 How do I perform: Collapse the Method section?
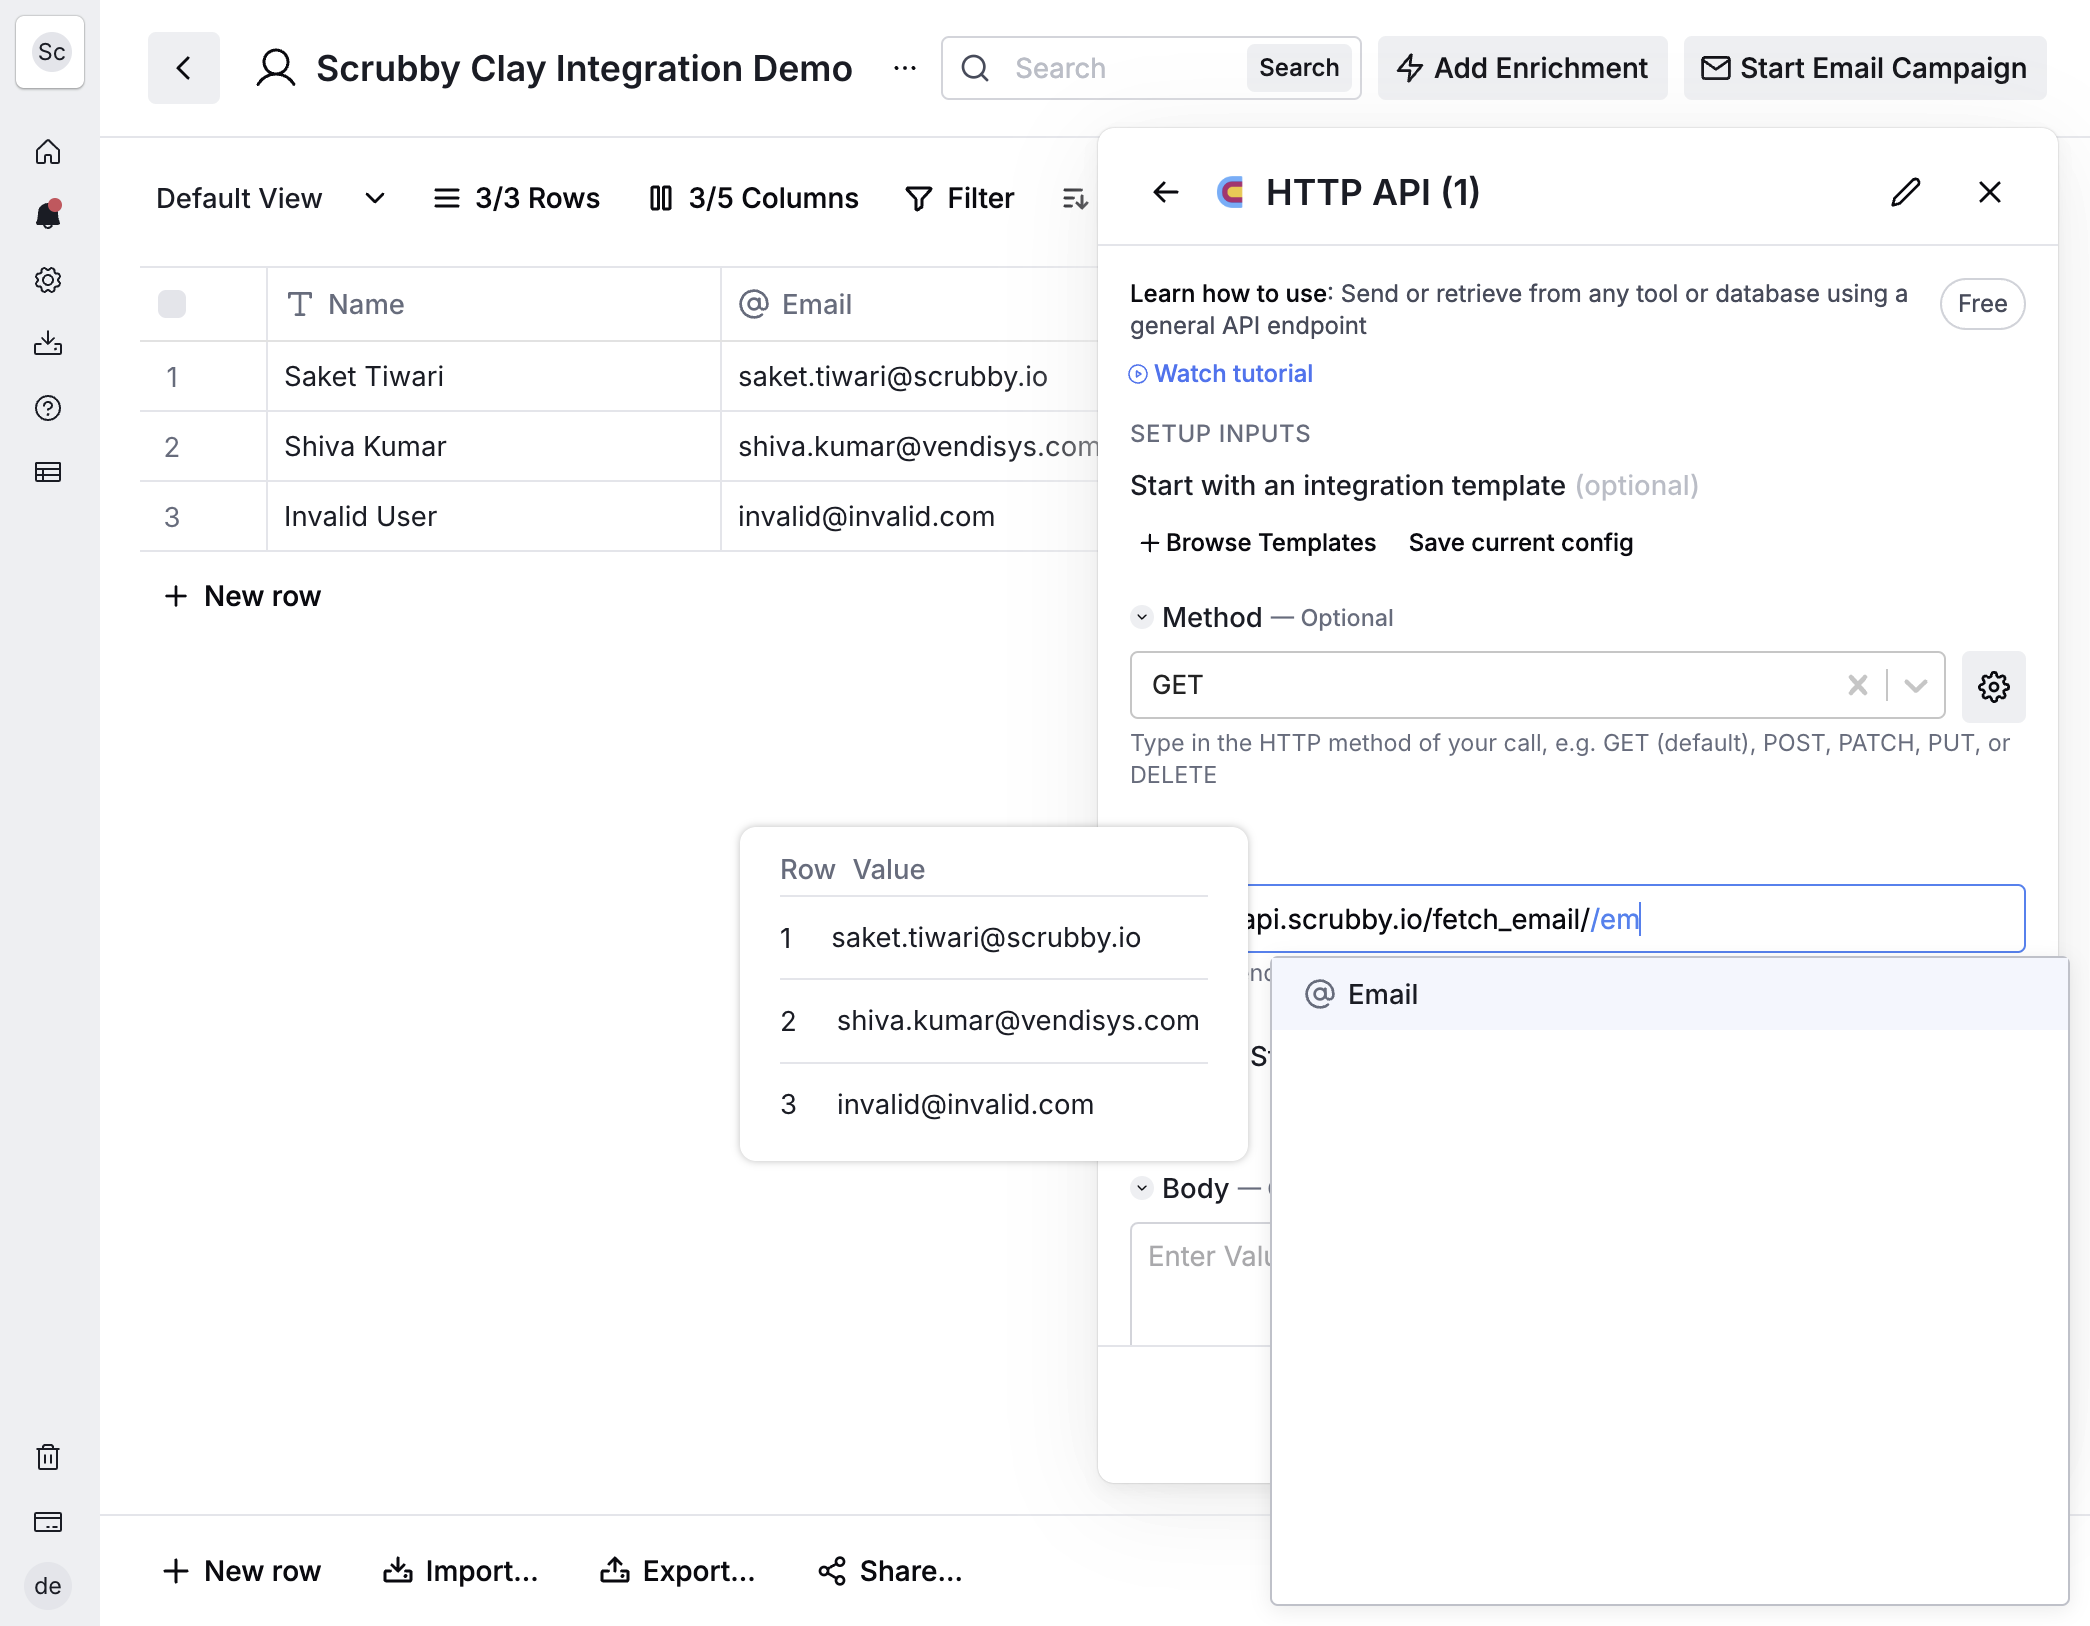coord(1142,617)
